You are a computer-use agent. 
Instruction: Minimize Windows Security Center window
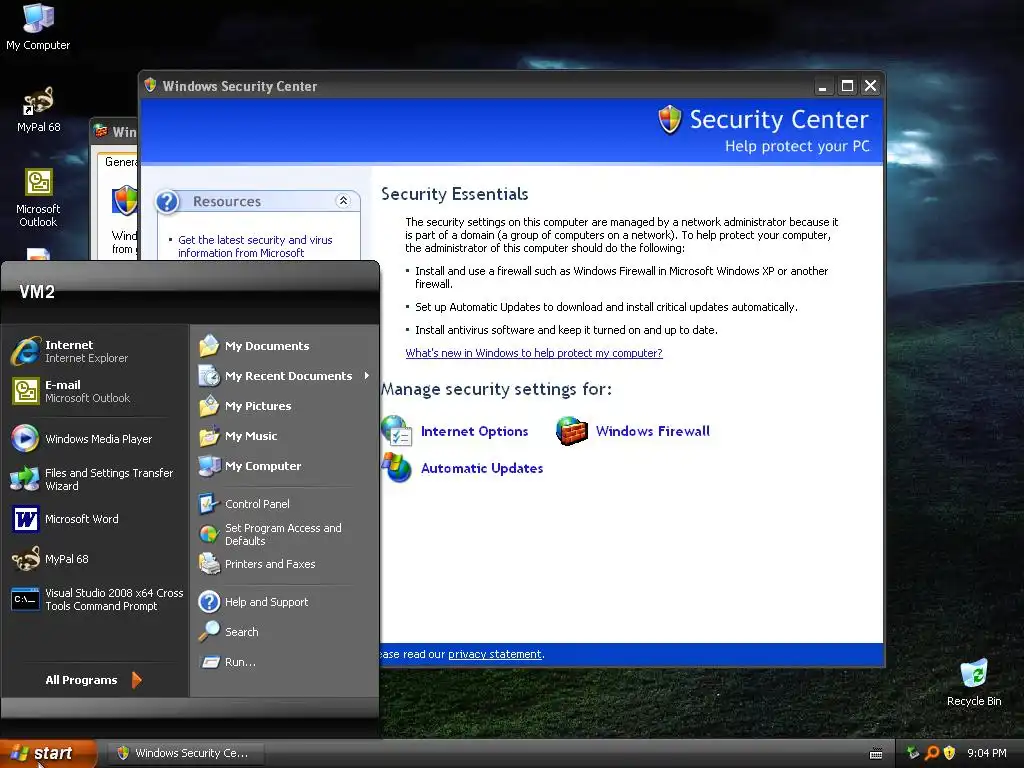click(x=823, y=86)
